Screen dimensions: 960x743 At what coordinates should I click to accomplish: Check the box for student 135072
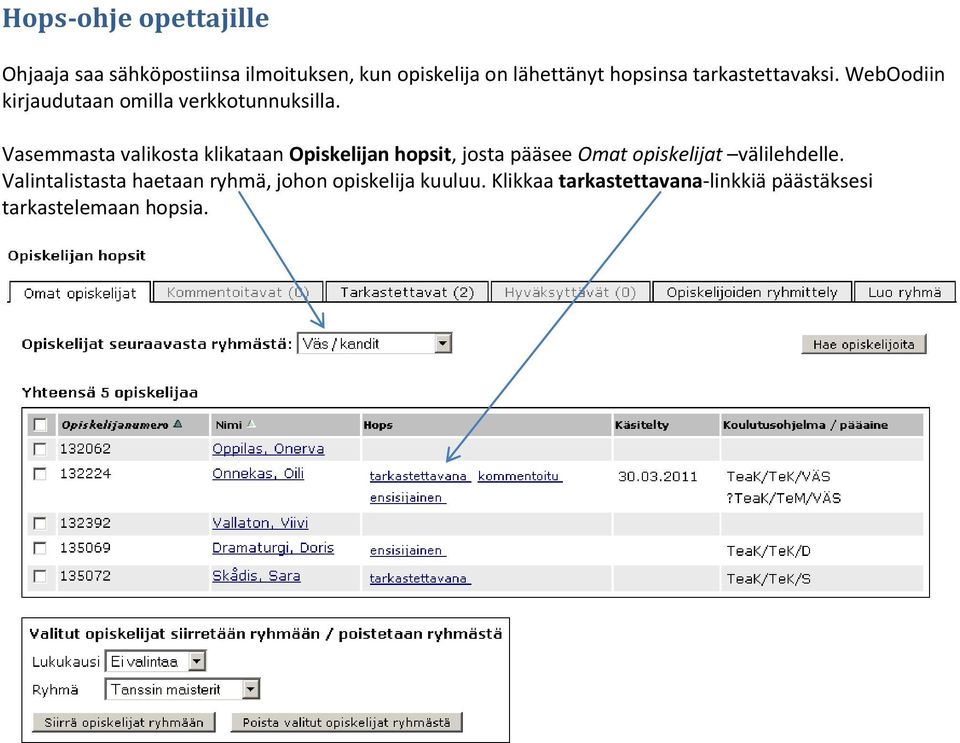pos(40,577)
